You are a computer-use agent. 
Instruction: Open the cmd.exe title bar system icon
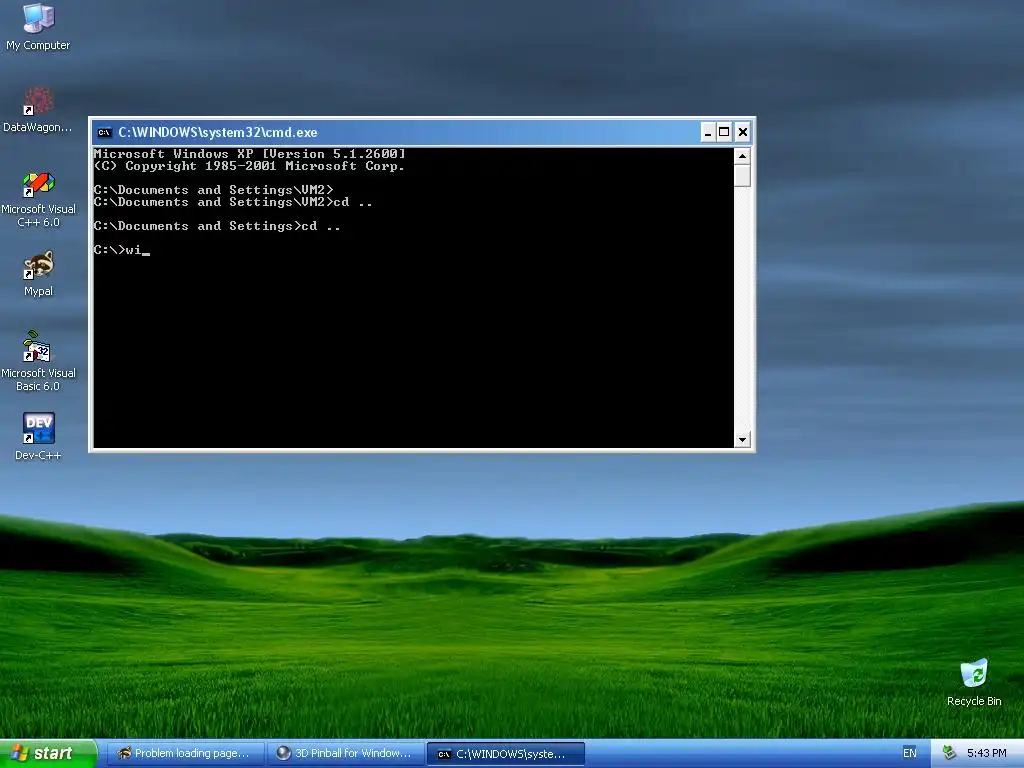104,133
